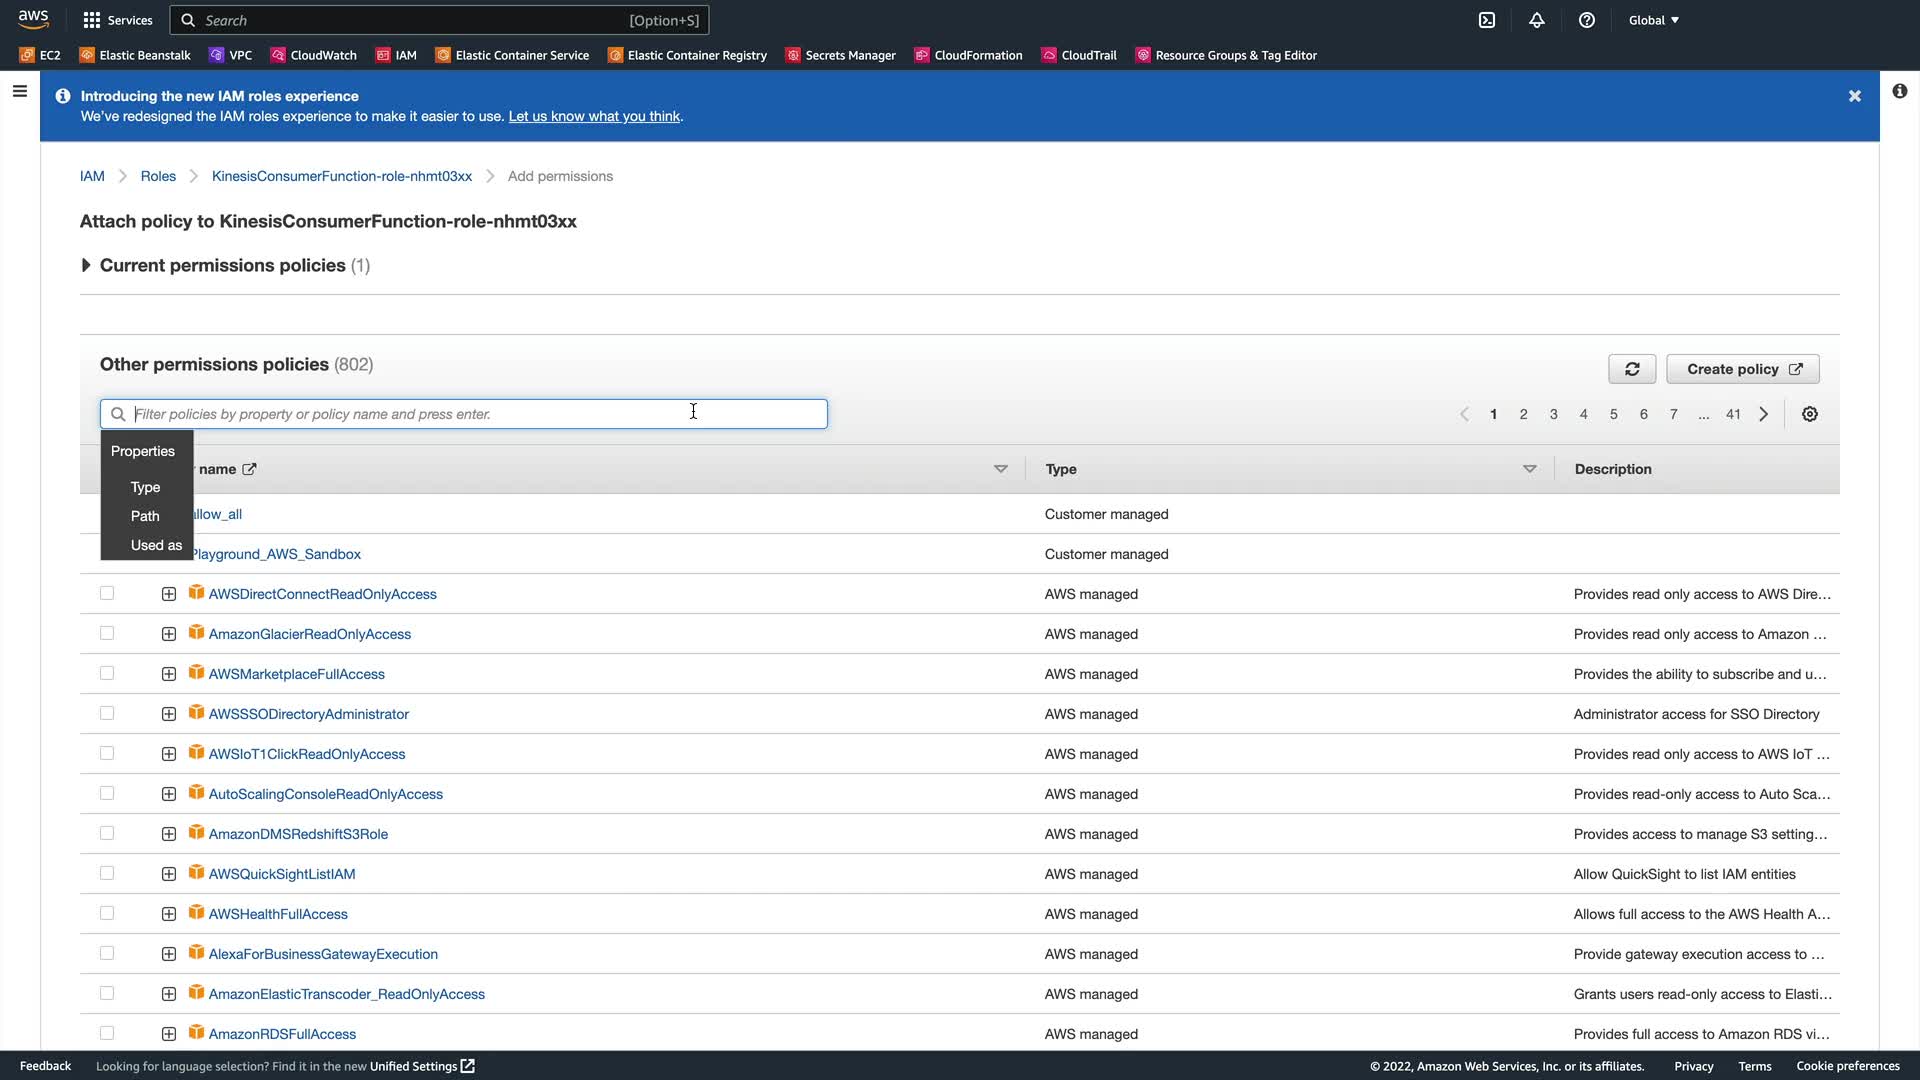
Task: Open the help question mark menu
Action: [x=1587, y=20]
